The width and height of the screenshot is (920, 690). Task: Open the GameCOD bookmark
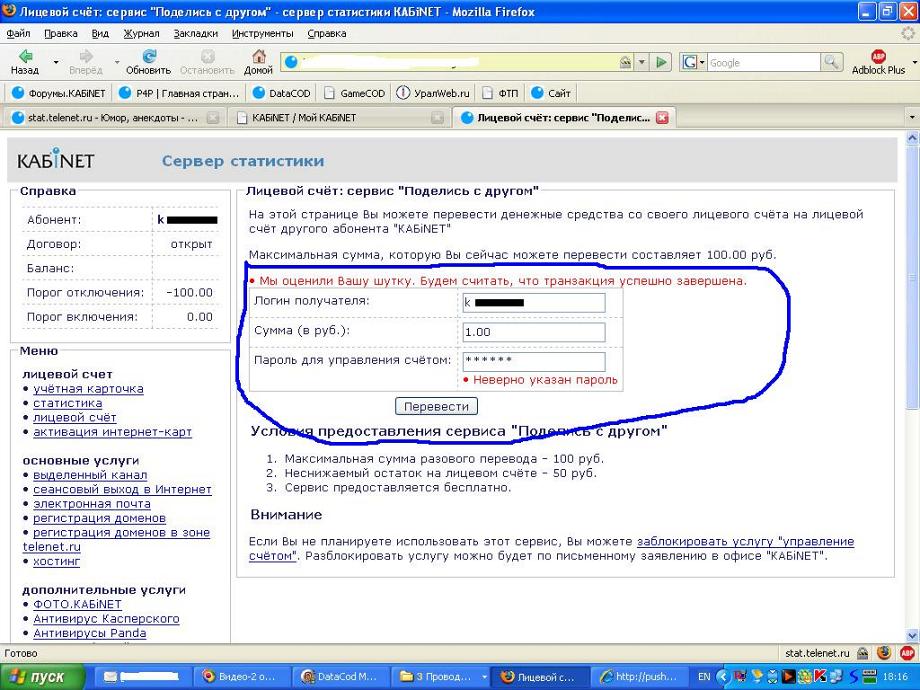click(x=355, y=93)
